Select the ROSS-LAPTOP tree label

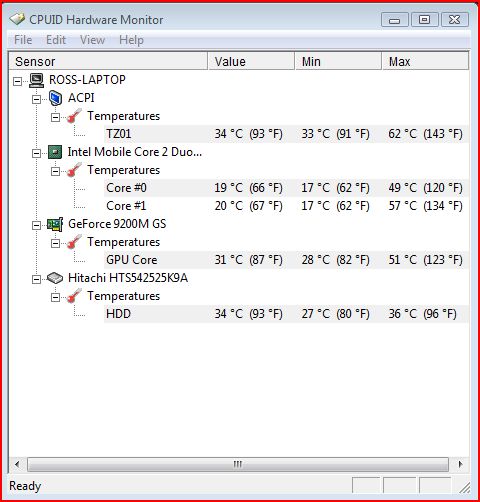[x=87, y=80]
